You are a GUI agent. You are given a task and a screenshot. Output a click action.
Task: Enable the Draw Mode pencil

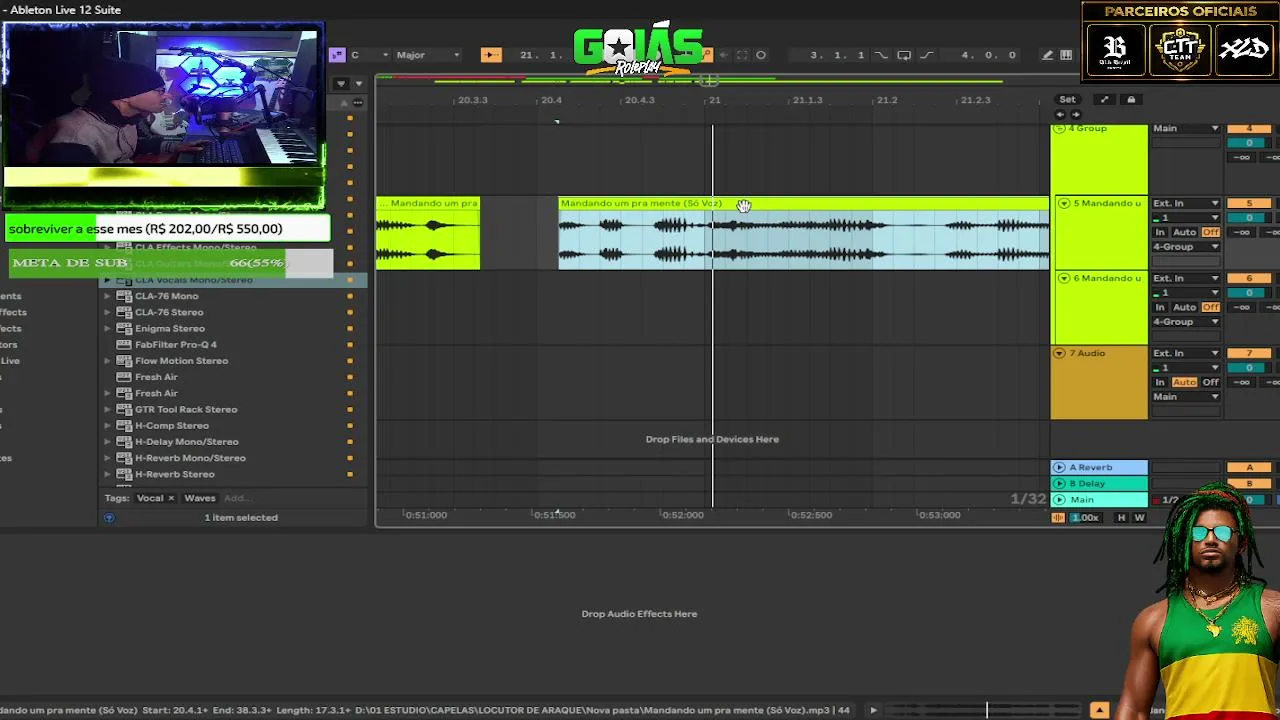pos(1047,55)
